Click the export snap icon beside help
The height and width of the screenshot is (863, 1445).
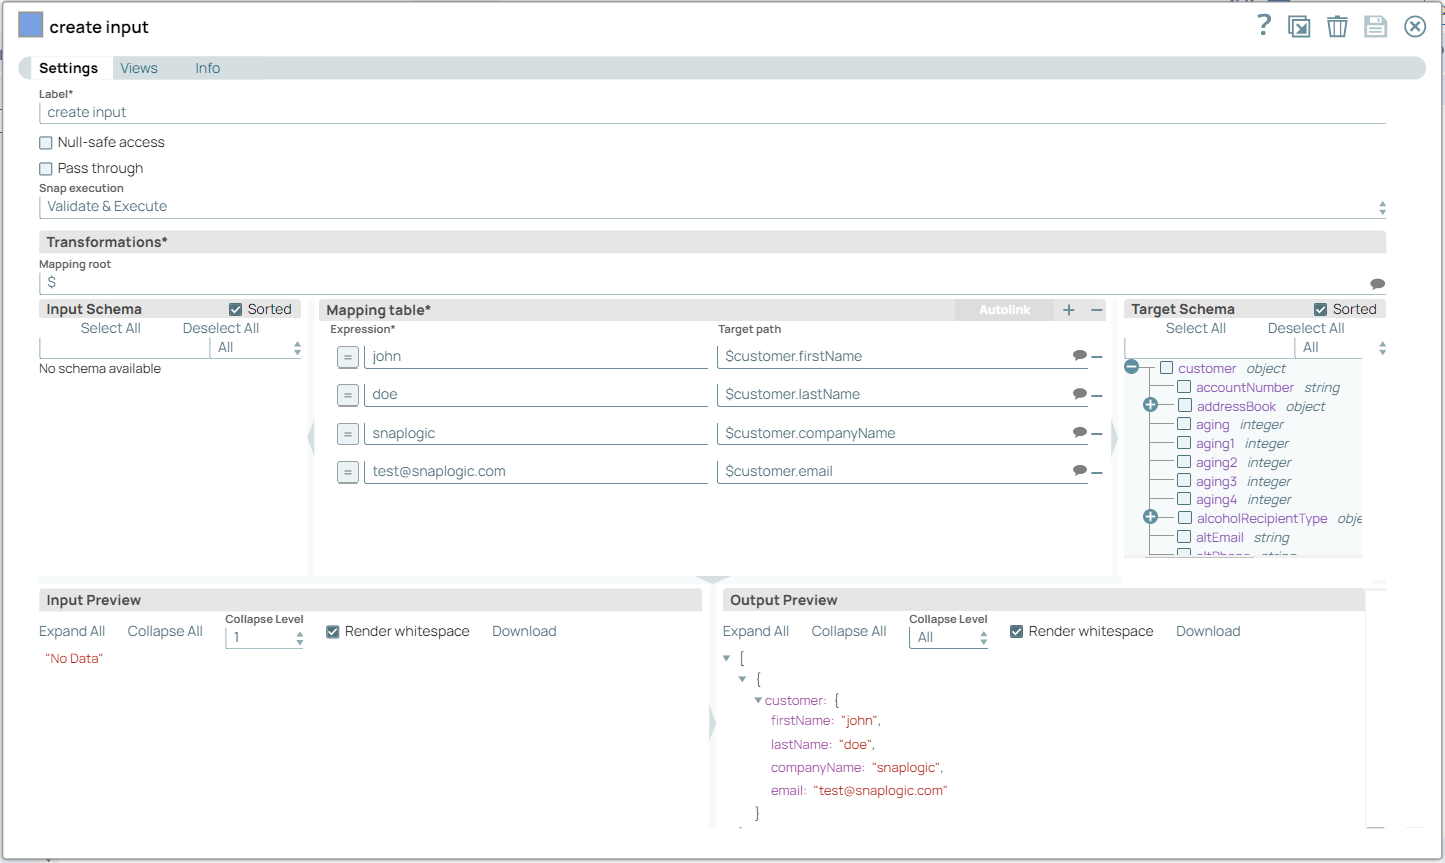point(1300,26)
